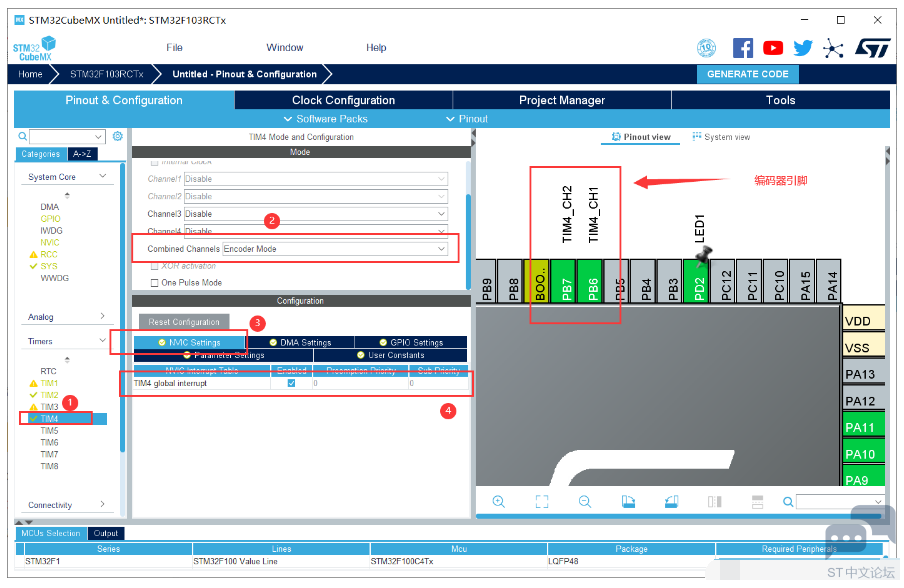Switch to the Project Manager tab

[x=562, y=100]
